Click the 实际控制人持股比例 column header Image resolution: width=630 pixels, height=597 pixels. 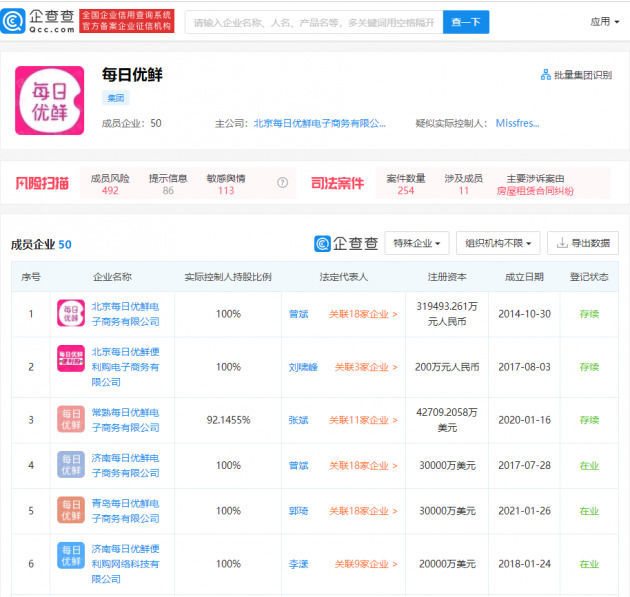coord(228,277)
